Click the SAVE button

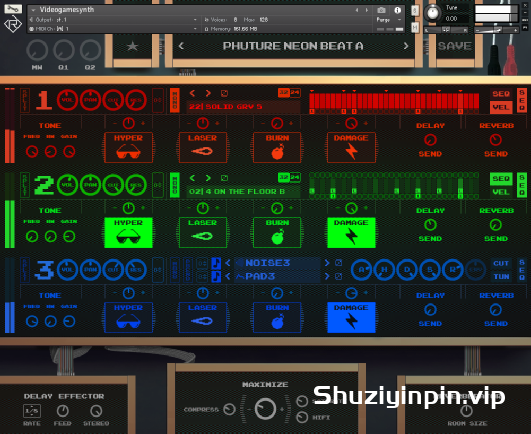pyautogui.click(x=454, y=46)
